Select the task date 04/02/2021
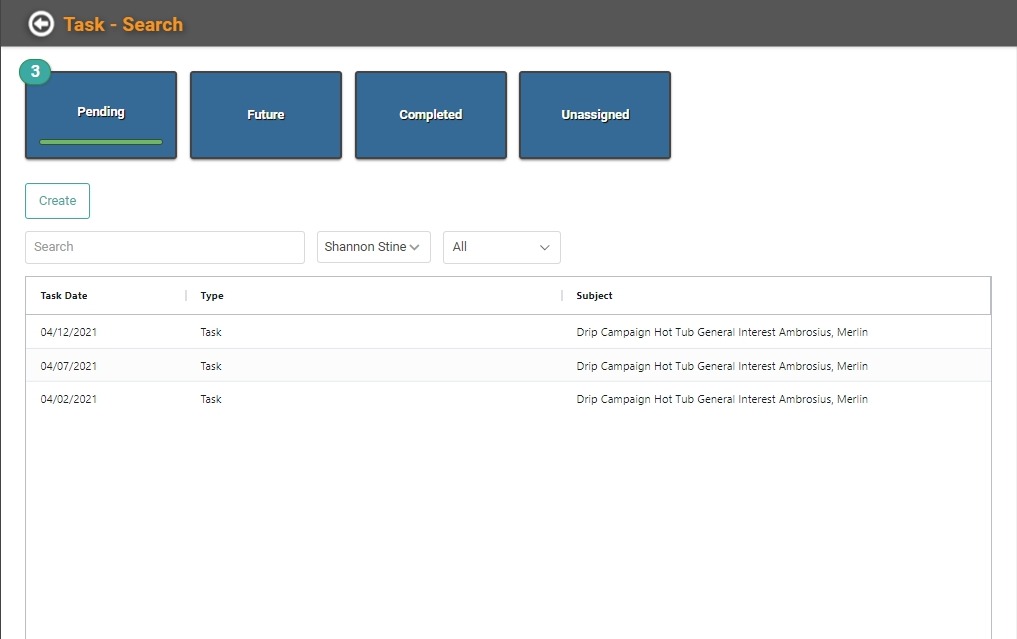The width and height of the screenshot is (1017, 639). [69, 399]
